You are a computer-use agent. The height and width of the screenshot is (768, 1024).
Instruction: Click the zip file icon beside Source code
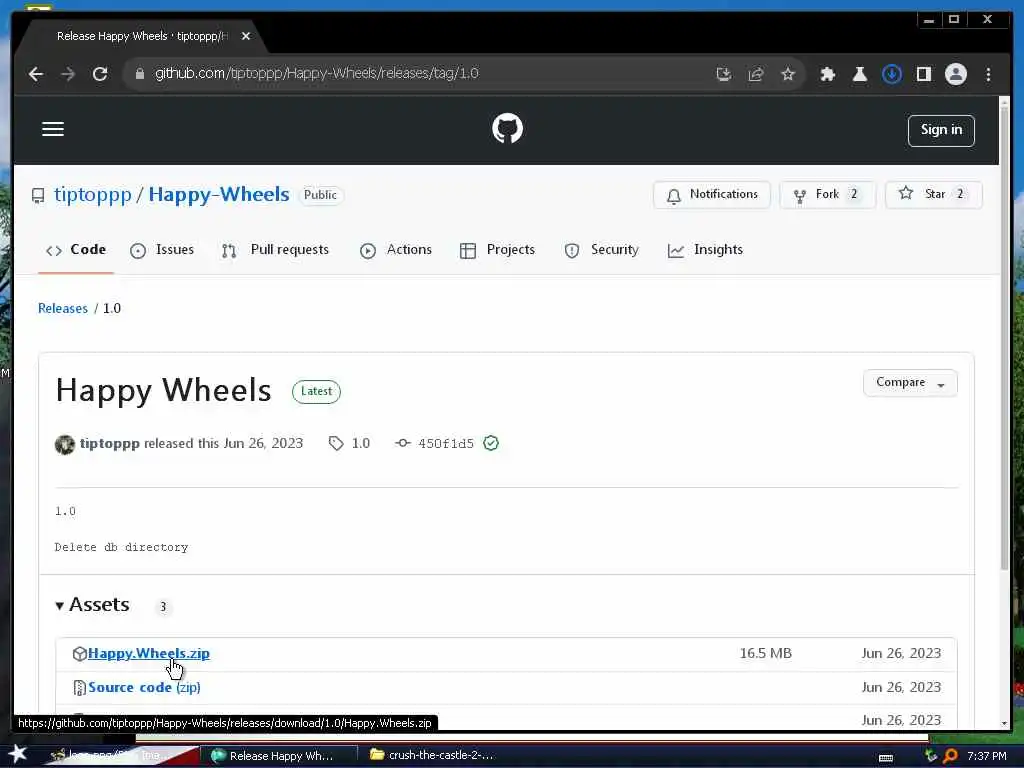pos(80,688)
